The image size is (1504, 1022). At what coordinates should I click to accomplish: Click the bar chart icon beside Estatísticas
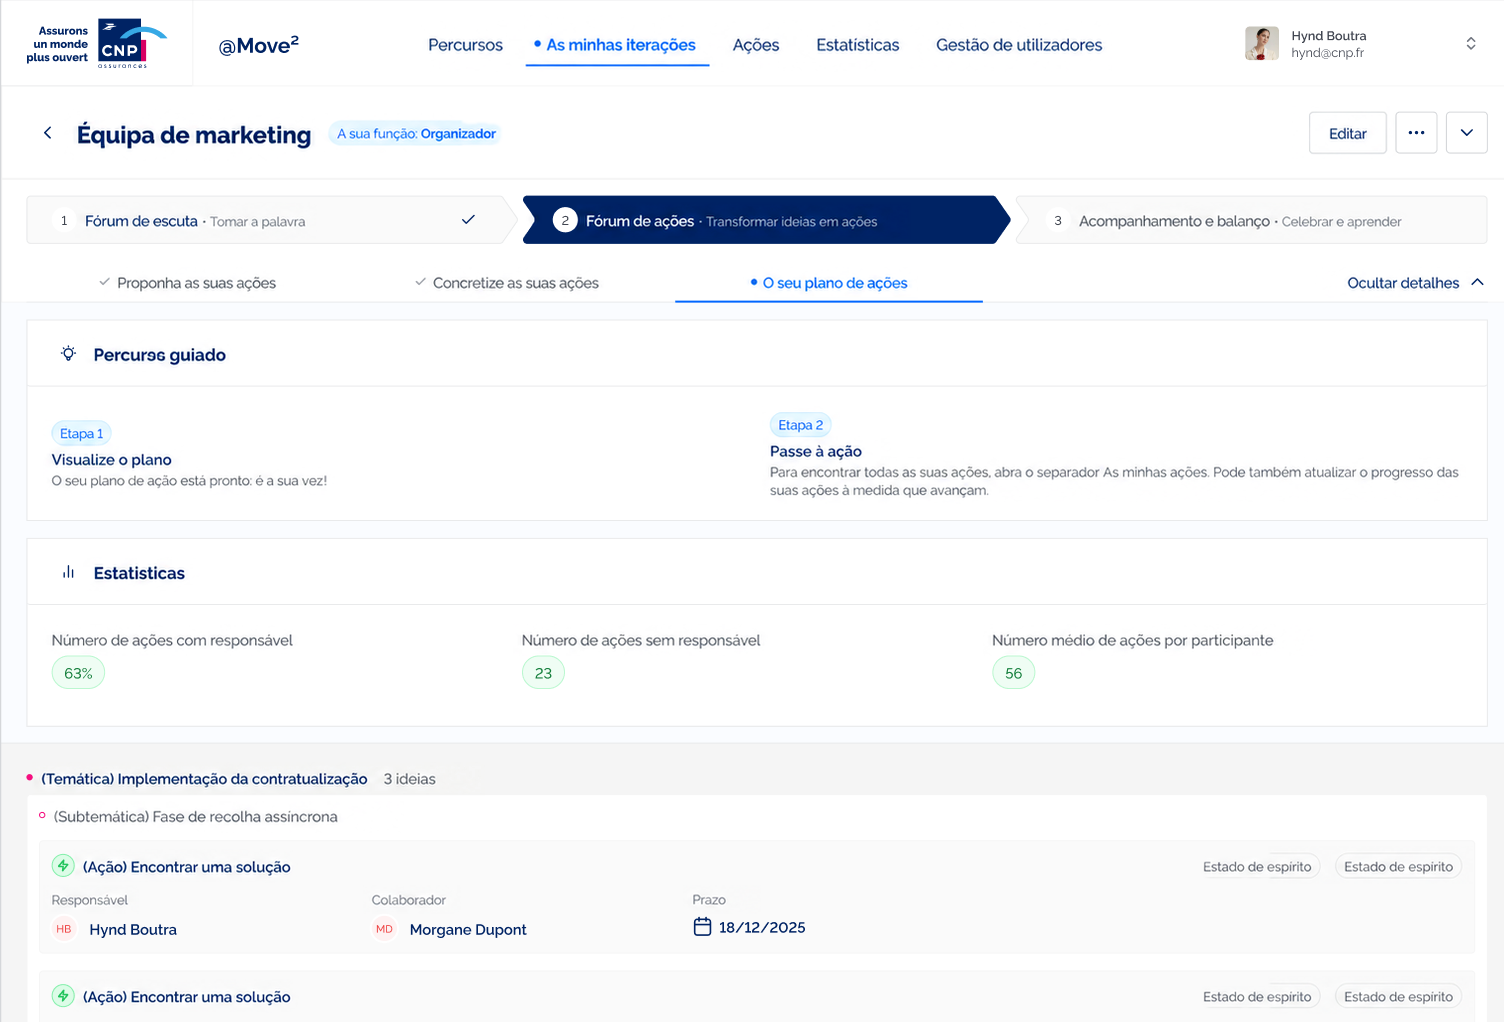coord(68,572)
